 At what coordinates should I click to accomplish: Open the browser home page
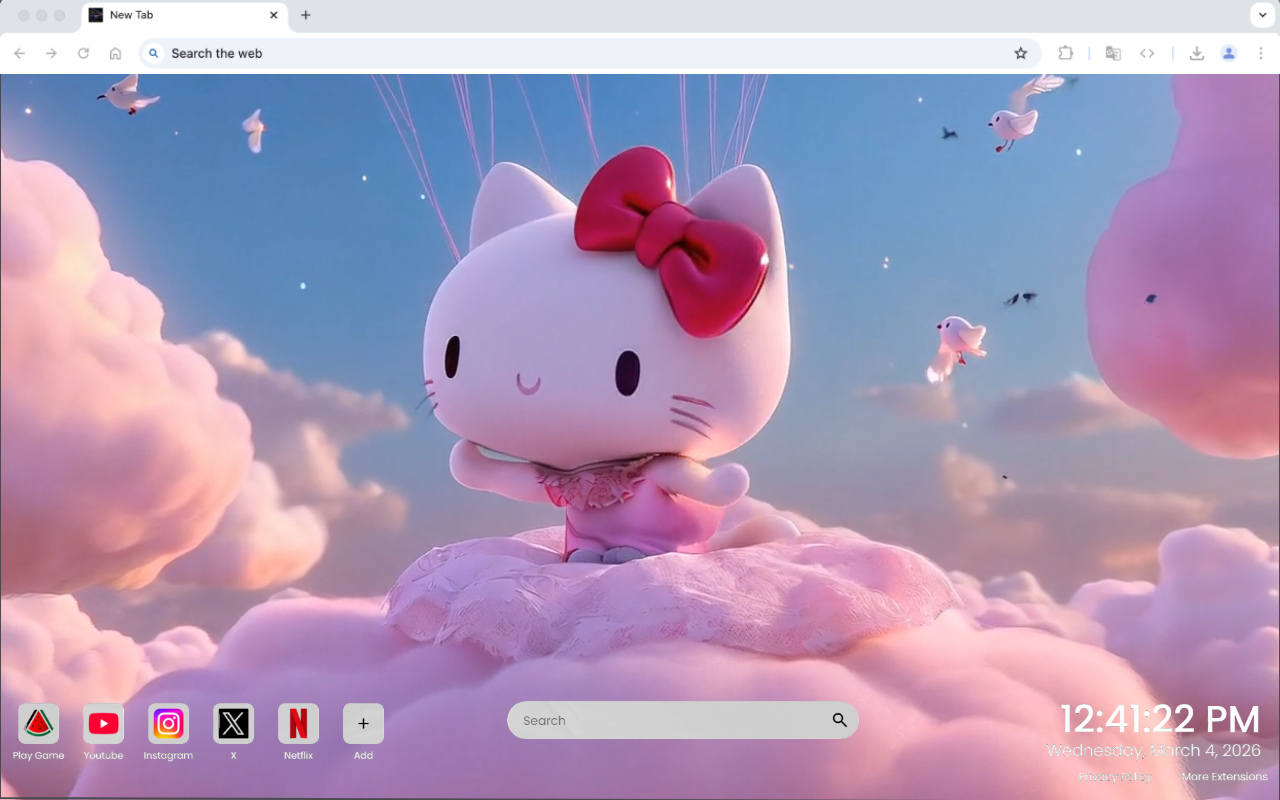tap(116, 53)
